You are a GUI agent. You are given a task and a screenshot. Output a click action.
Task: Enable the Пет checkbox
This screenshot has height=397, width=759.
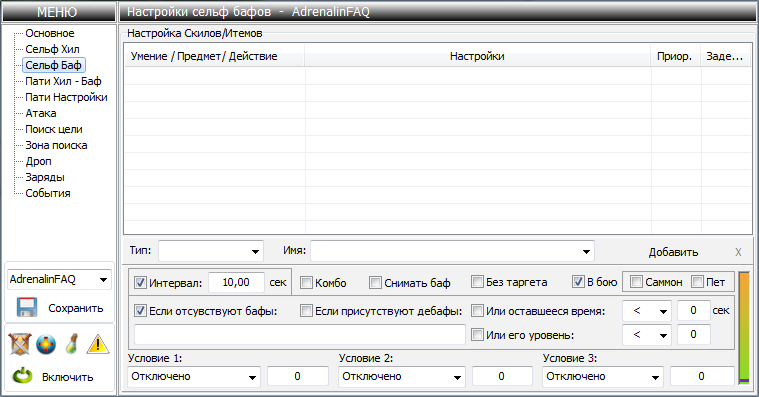coord(698,282)
